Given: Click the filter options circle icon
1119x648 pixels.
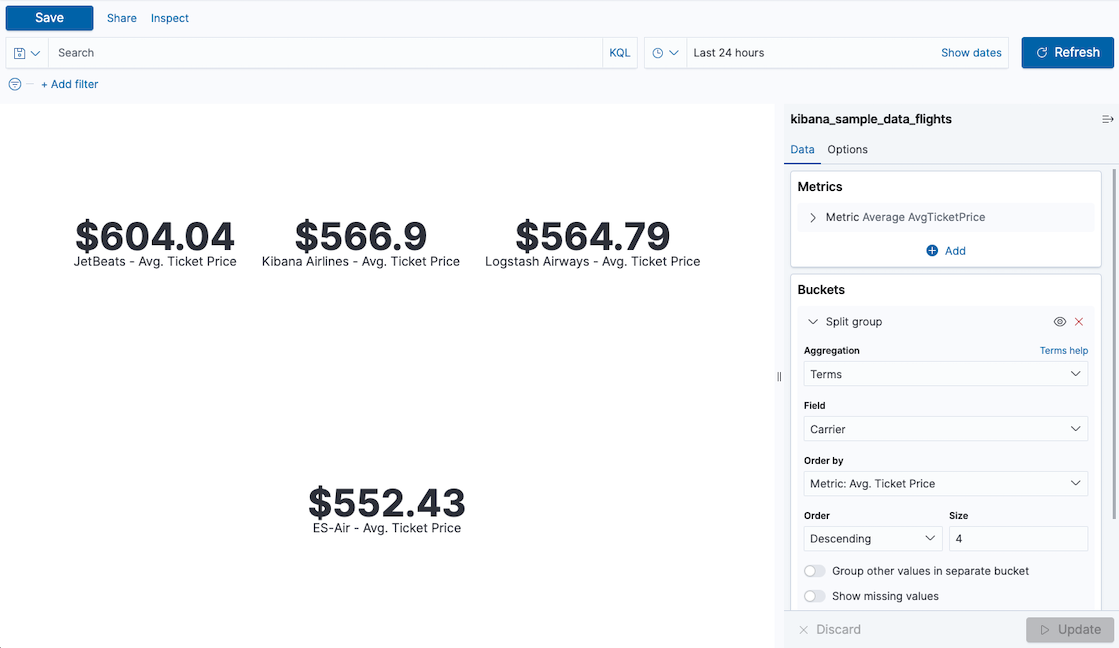Looking at the screenshot, I should click(15, 84).
